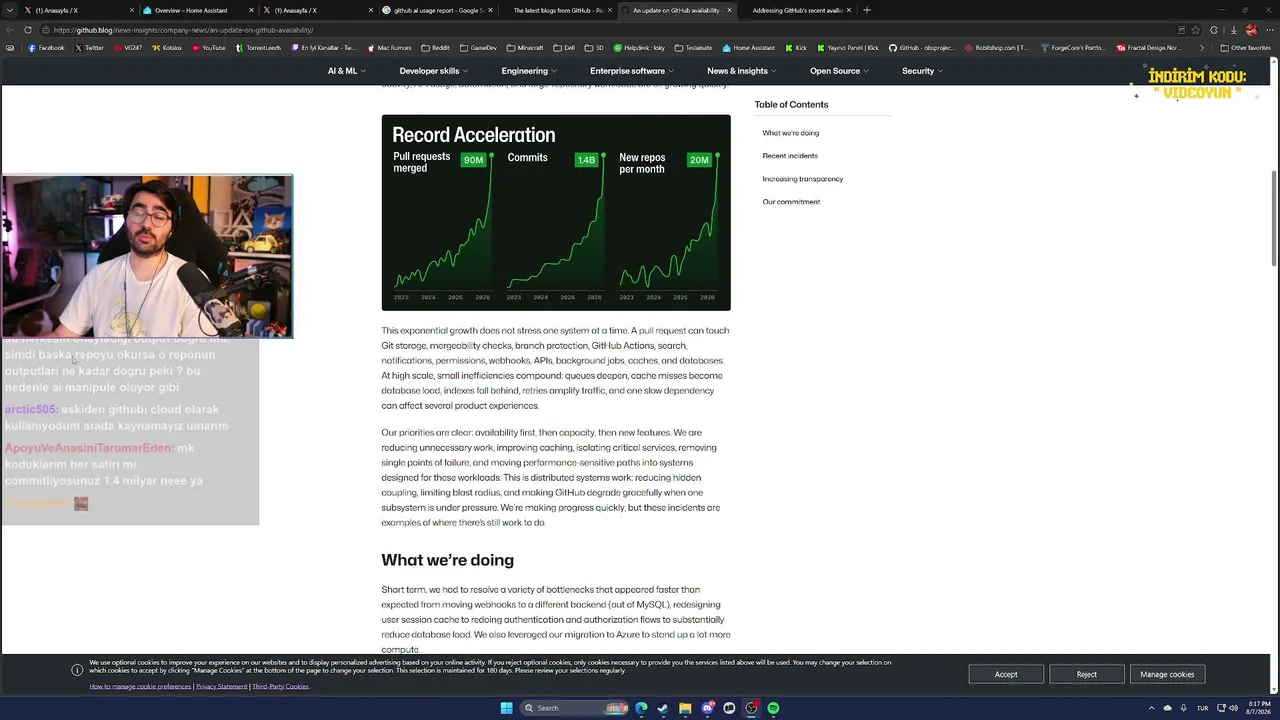Image resolution: width=1280 pixels, height=720 pixels.
Task: Favorite this page with the star icon
Action: tap(1195, 30)
